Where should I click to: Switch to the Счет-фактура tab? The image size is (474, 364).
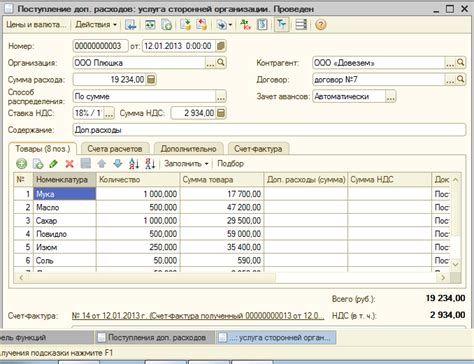pos(258,149)
